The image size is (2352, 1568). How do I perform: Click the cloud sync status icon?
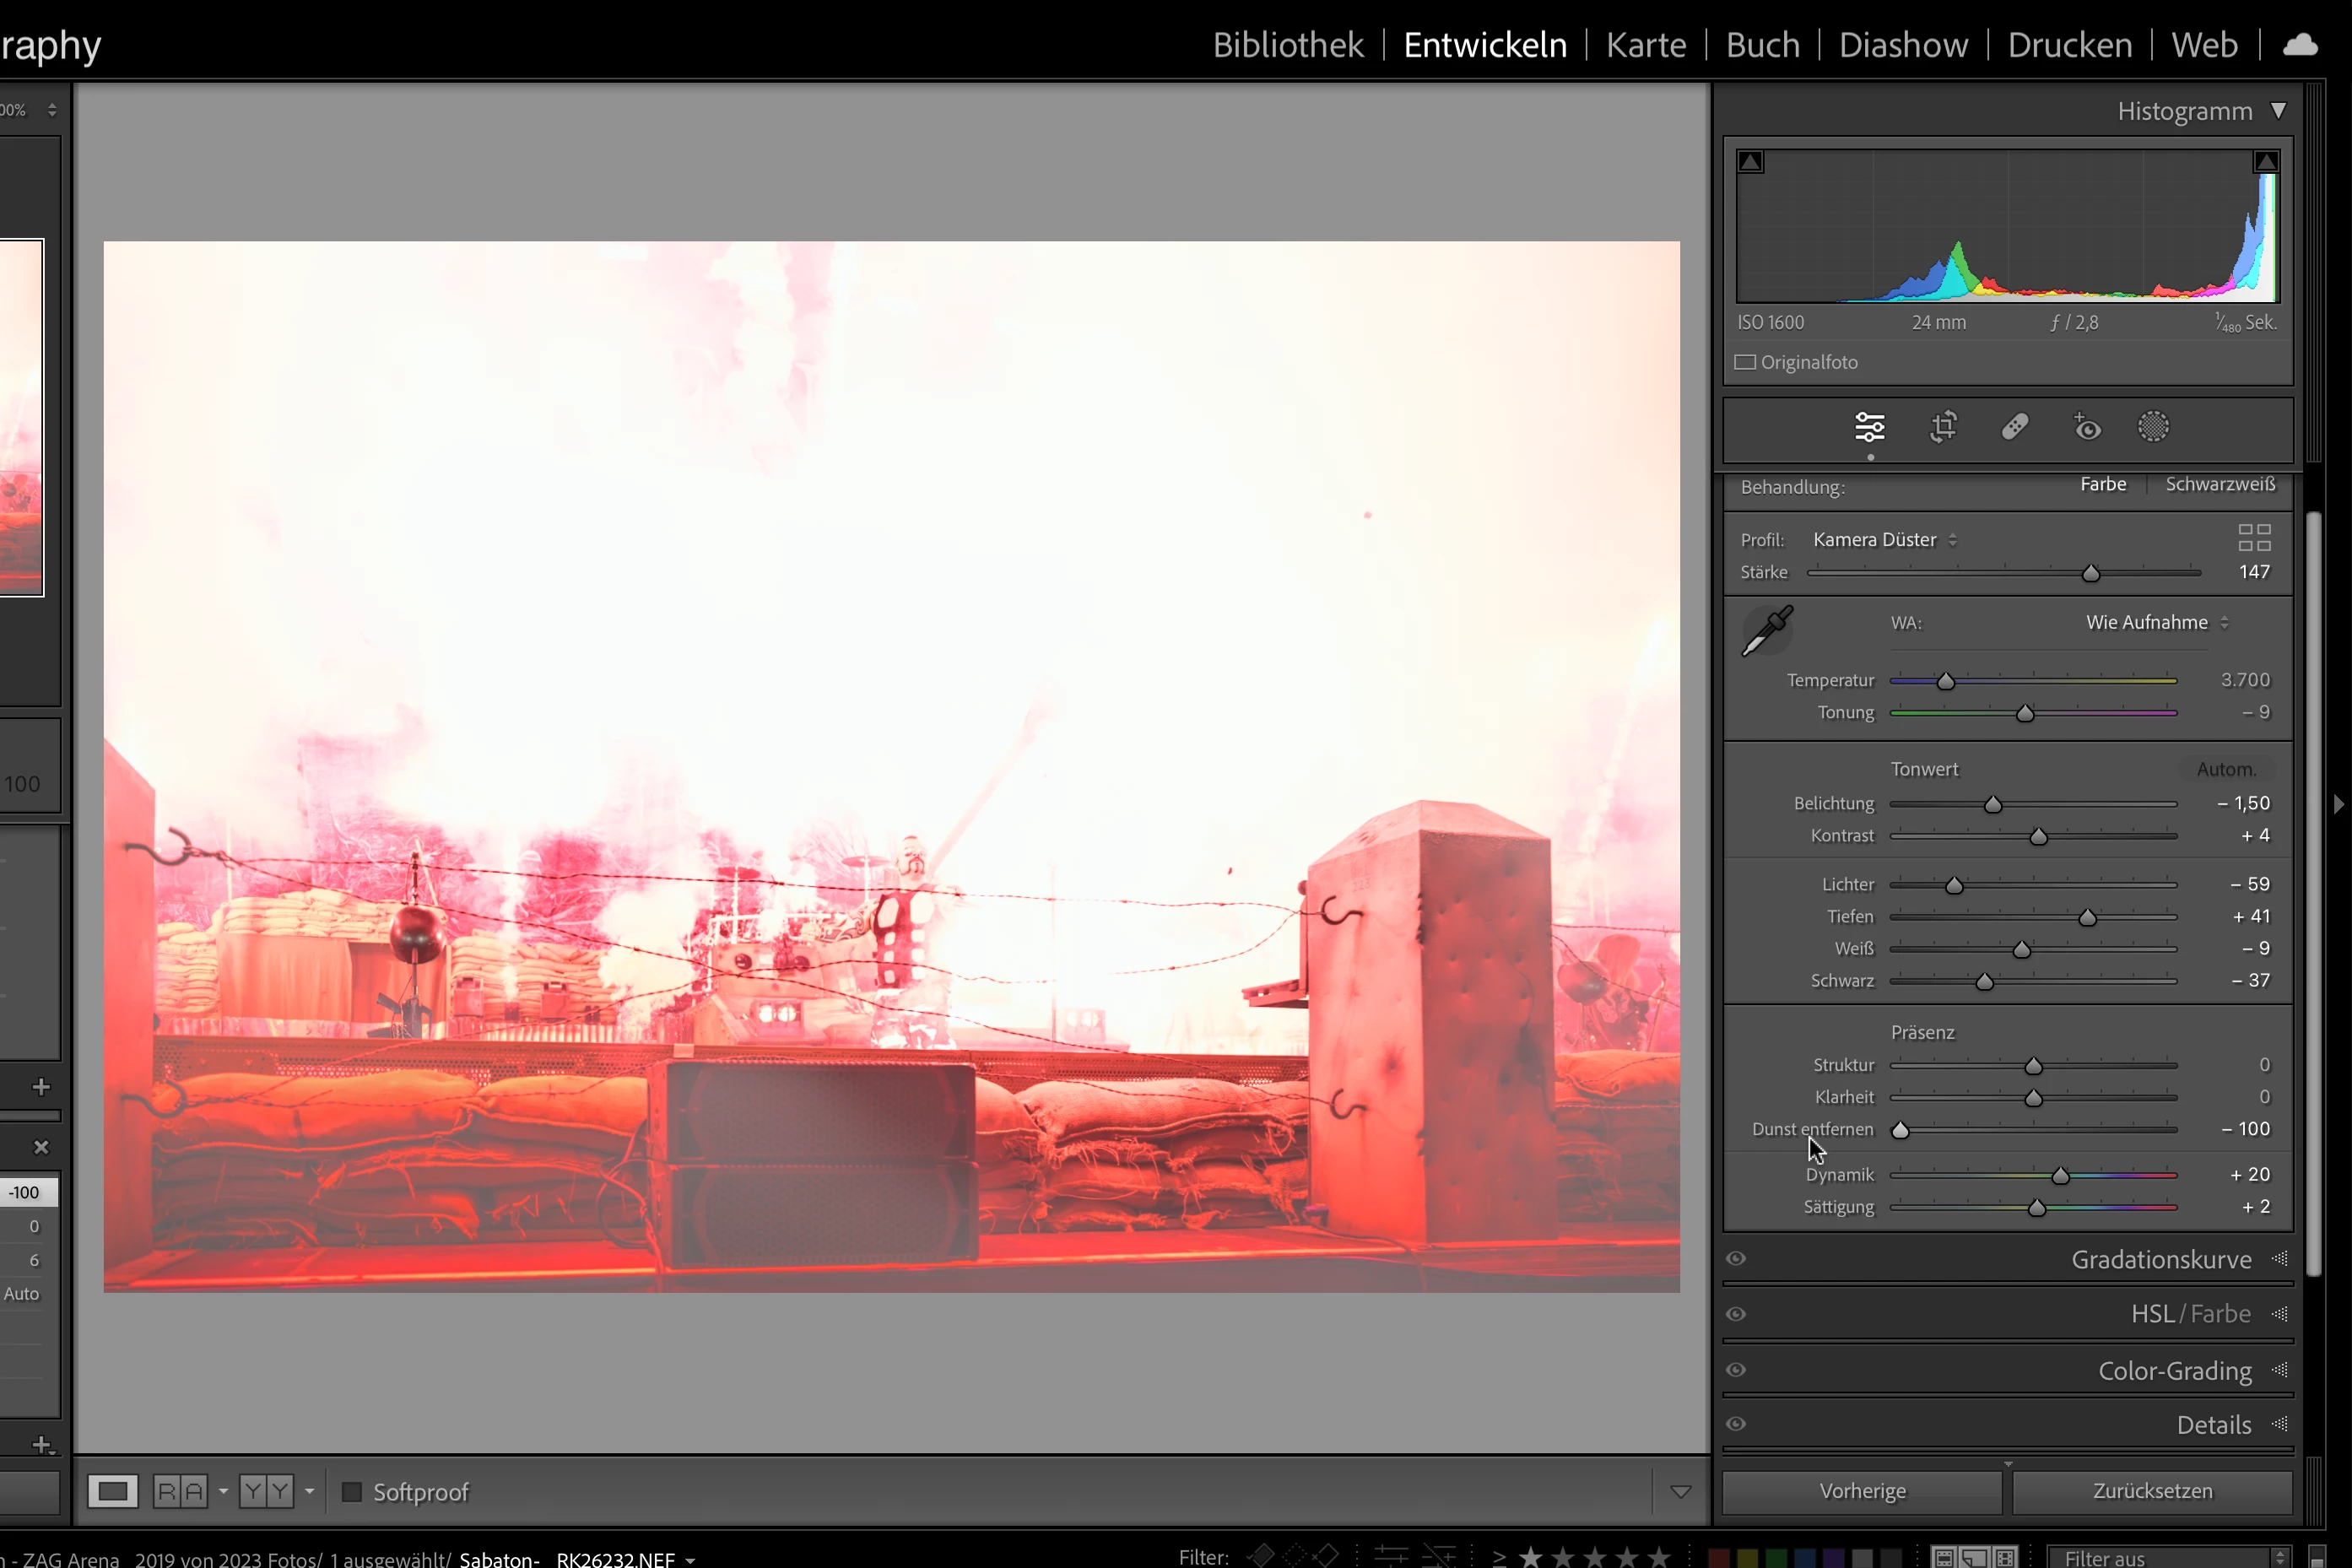point(2300,45)
